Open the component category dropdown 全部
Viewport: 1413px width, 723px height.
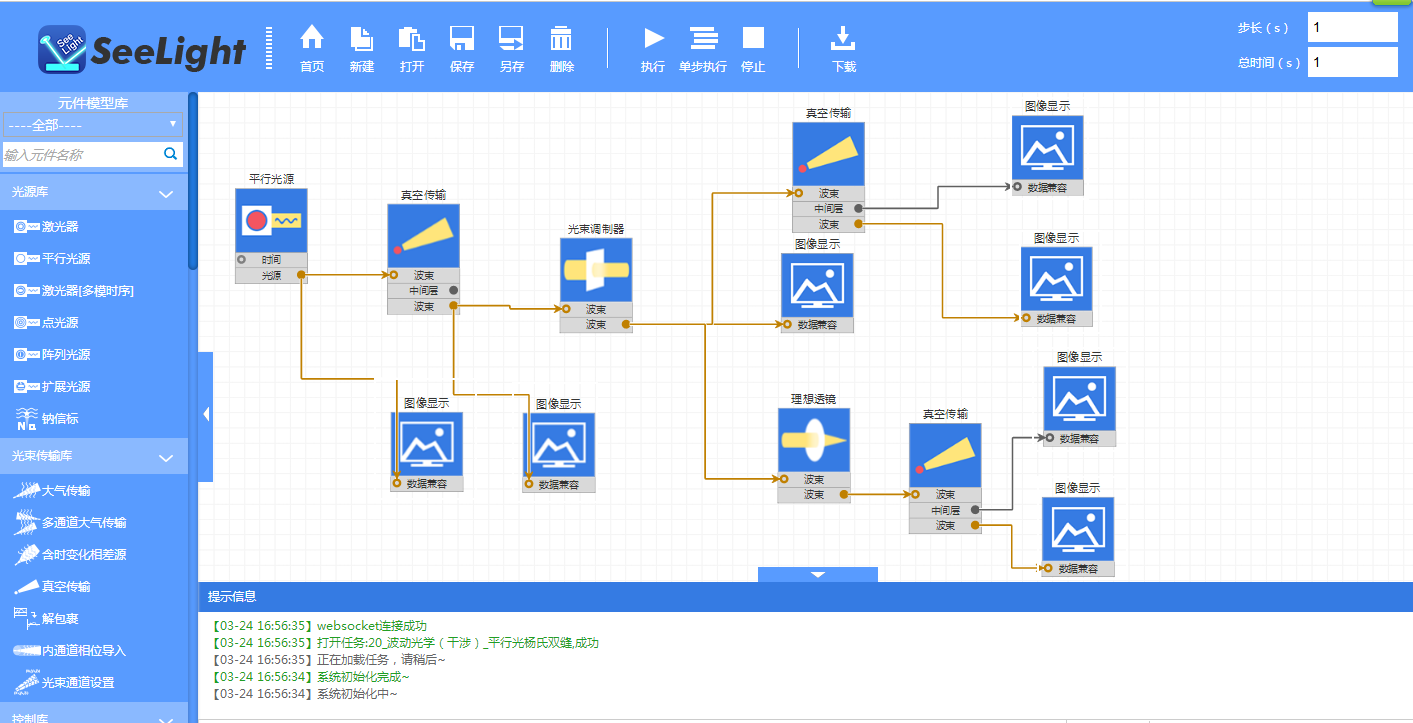[92, 125]
